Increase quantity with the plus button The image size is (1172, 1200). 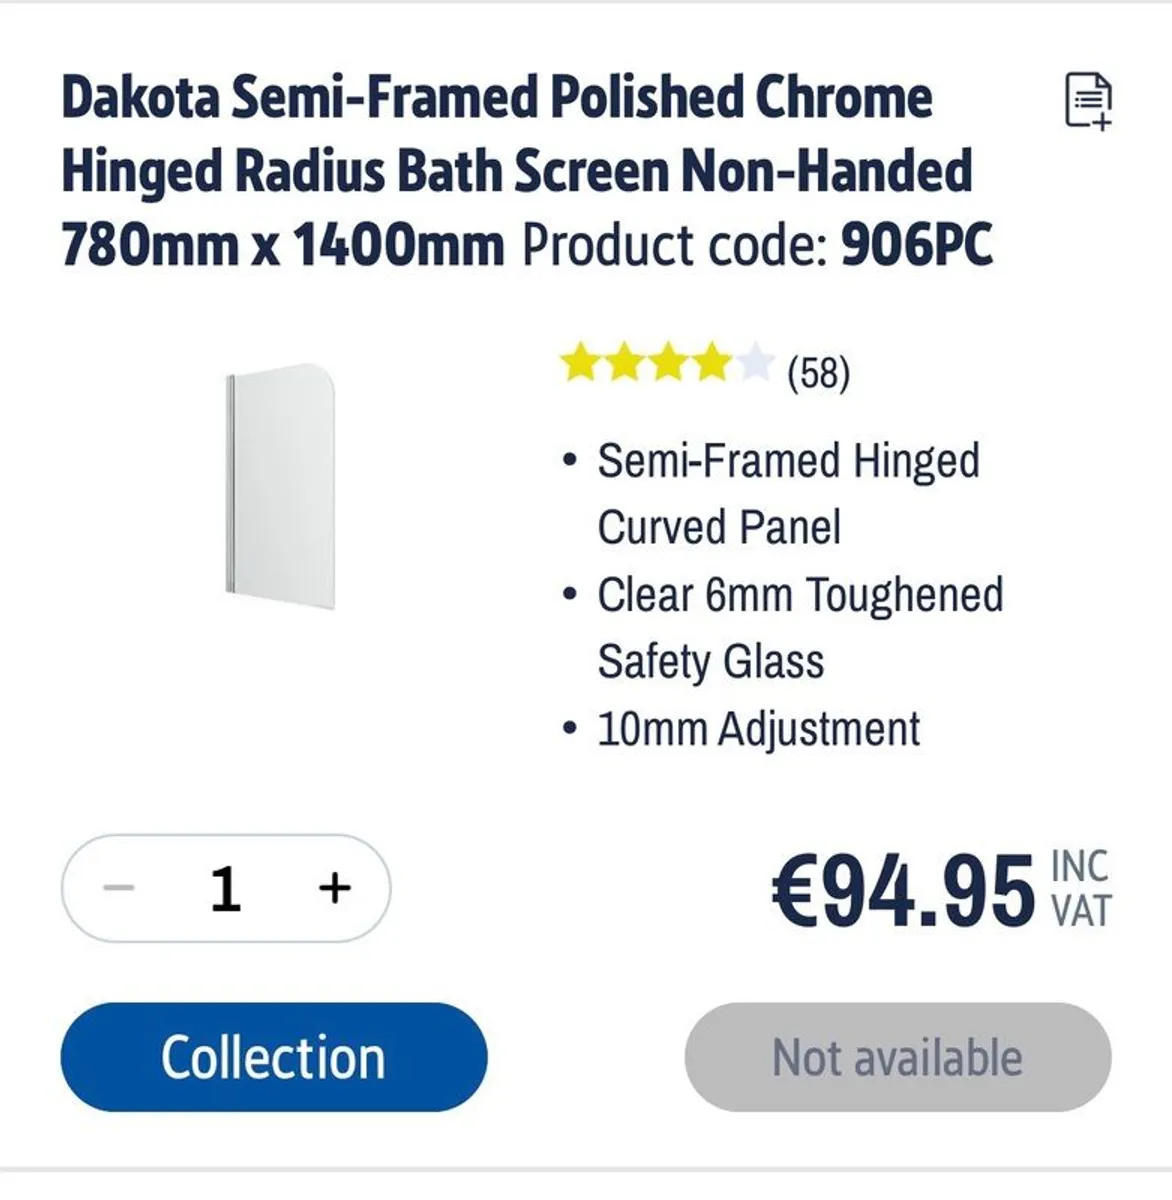coord(334,888)
